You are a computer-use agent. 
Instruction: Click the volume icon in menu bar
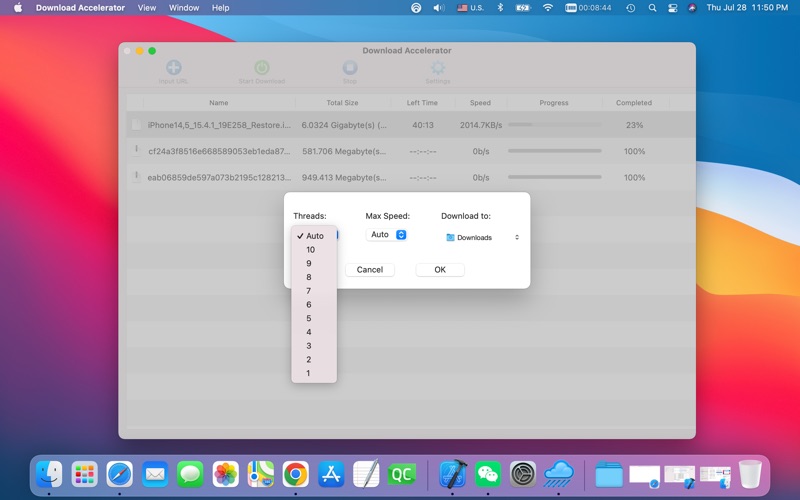coord(439,8)
